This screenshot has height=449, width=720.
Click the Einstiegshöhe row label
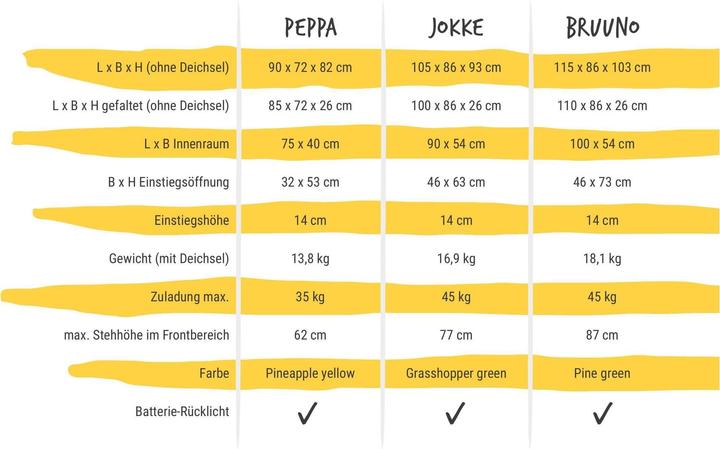pos(191,220)
